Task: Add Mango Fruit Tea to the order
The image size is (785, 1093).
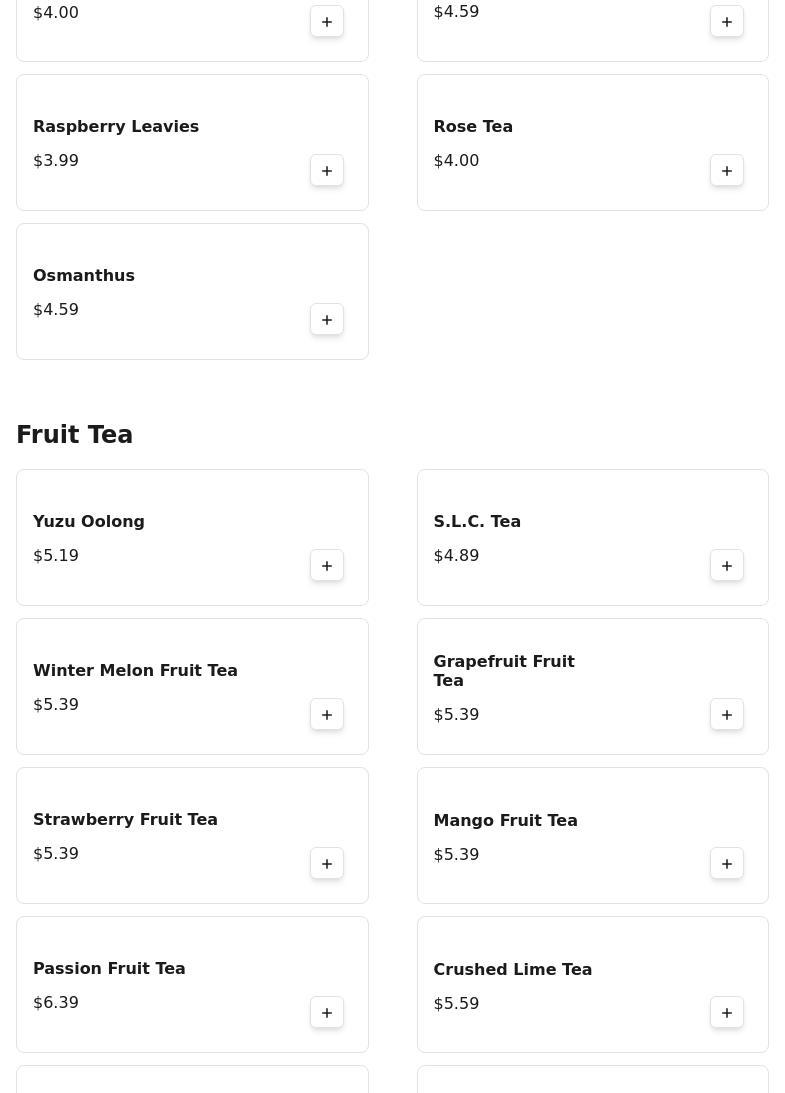Action: pyautogui.click(x=727, y=864)
